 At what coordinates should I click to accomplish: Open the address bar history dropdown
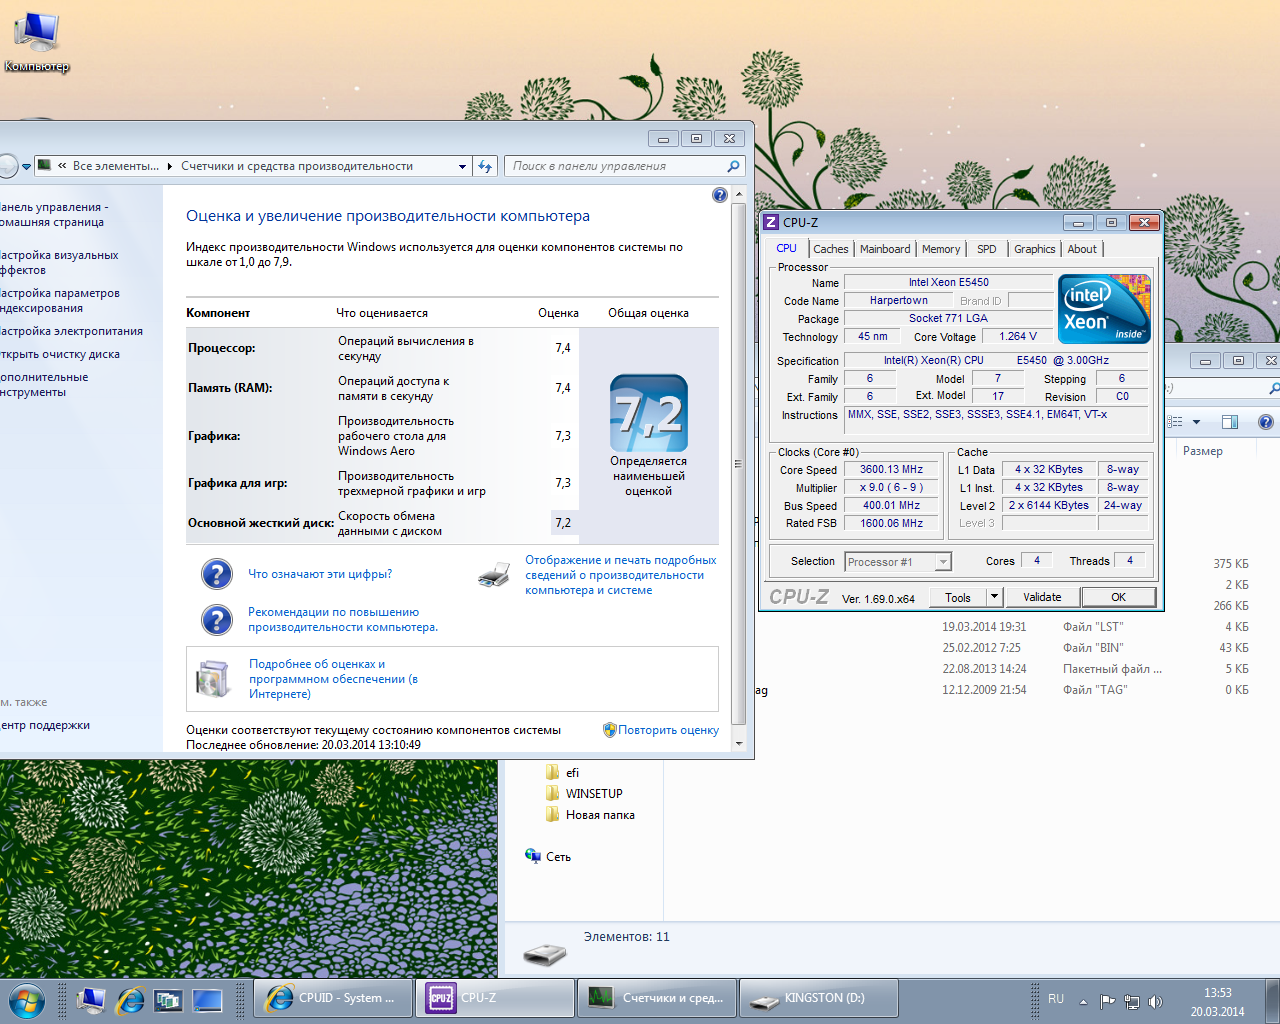(462, 166)
